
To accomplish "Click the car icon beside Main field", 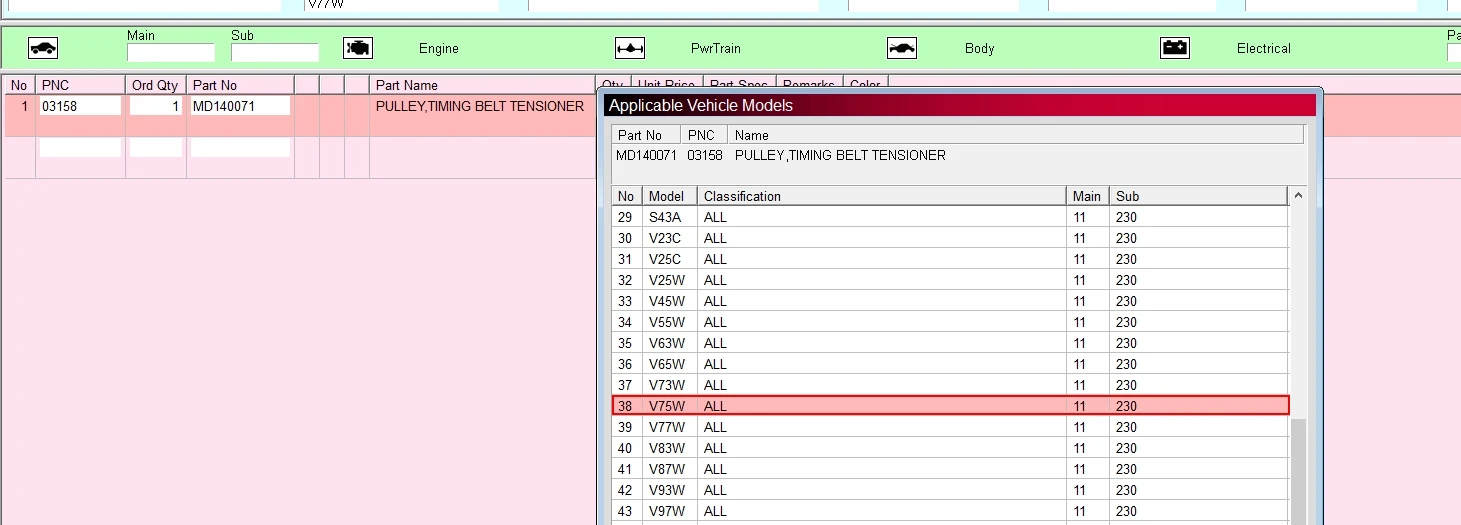I will (x=43, y=48).
